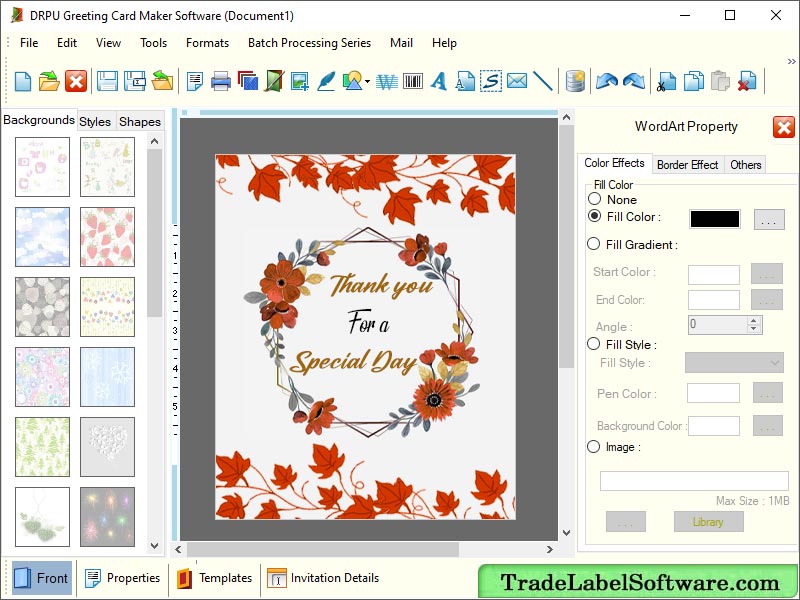This screenshot has height=600, width=800.
Task: Create a new greeting card document
Action: coord(21,82)
